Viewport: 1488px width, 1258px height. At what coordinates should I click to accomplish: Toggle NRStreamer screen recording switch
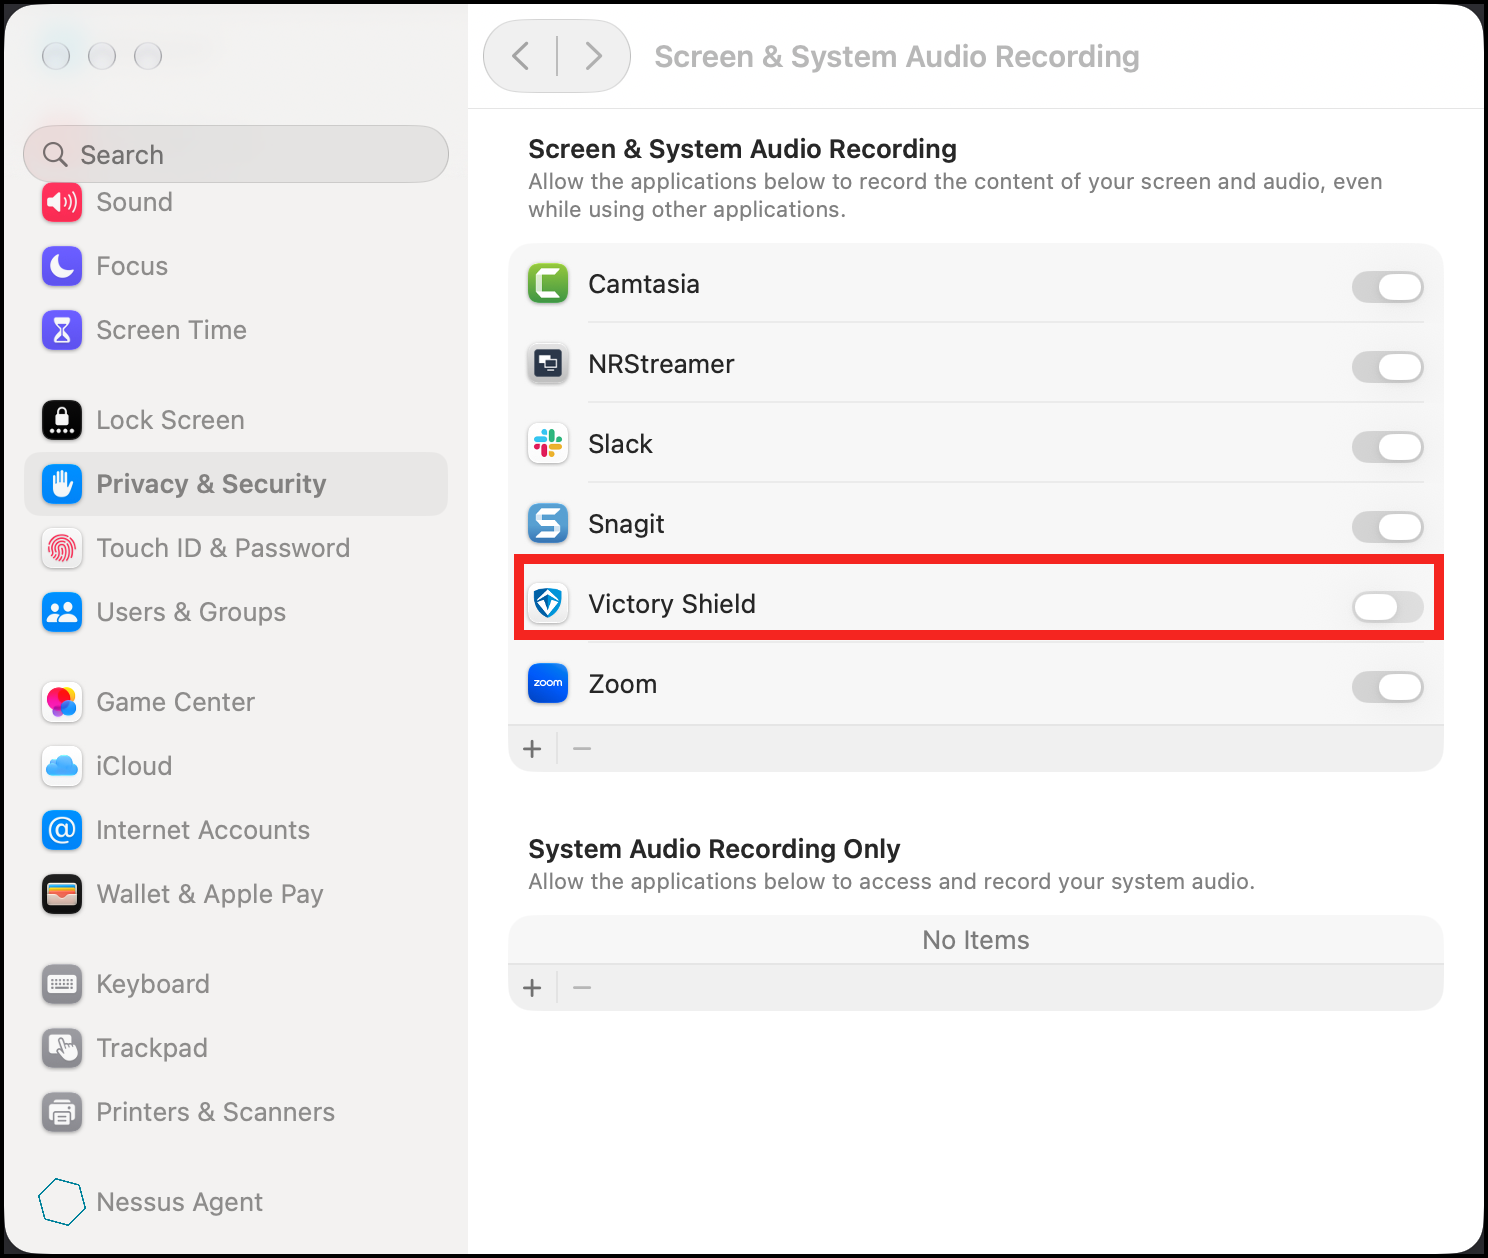pos(1388,367)
